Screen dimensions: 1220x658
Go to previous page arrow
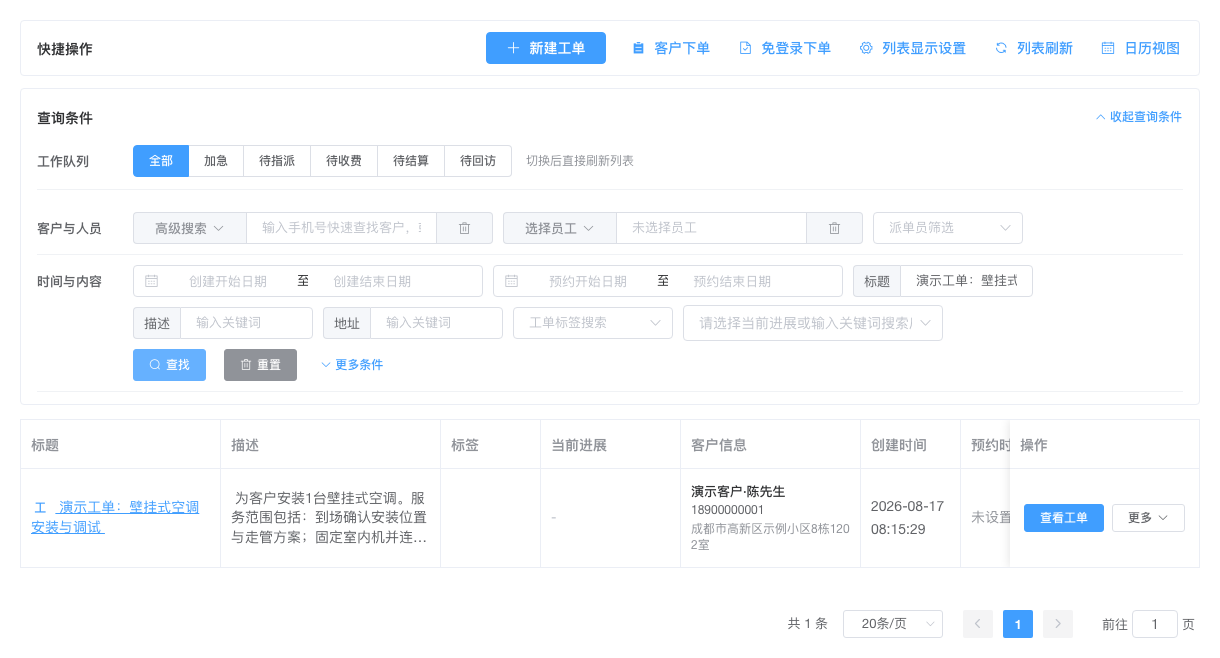pos(978,624)
